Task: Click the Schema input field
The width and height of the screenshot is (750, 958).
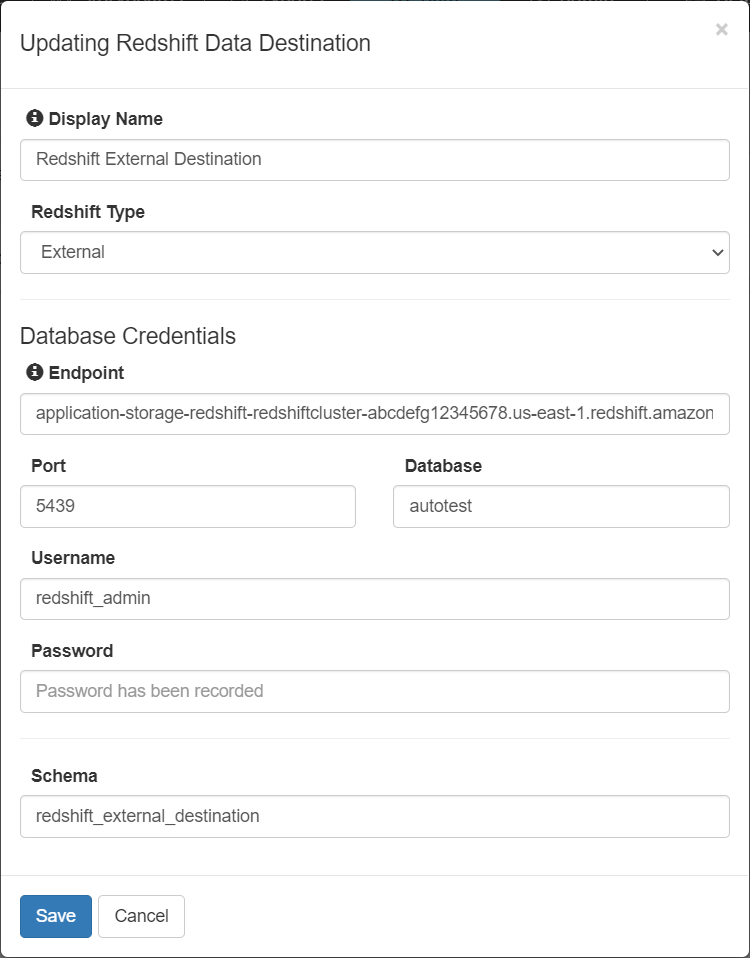Action: [x=375, y=816]
